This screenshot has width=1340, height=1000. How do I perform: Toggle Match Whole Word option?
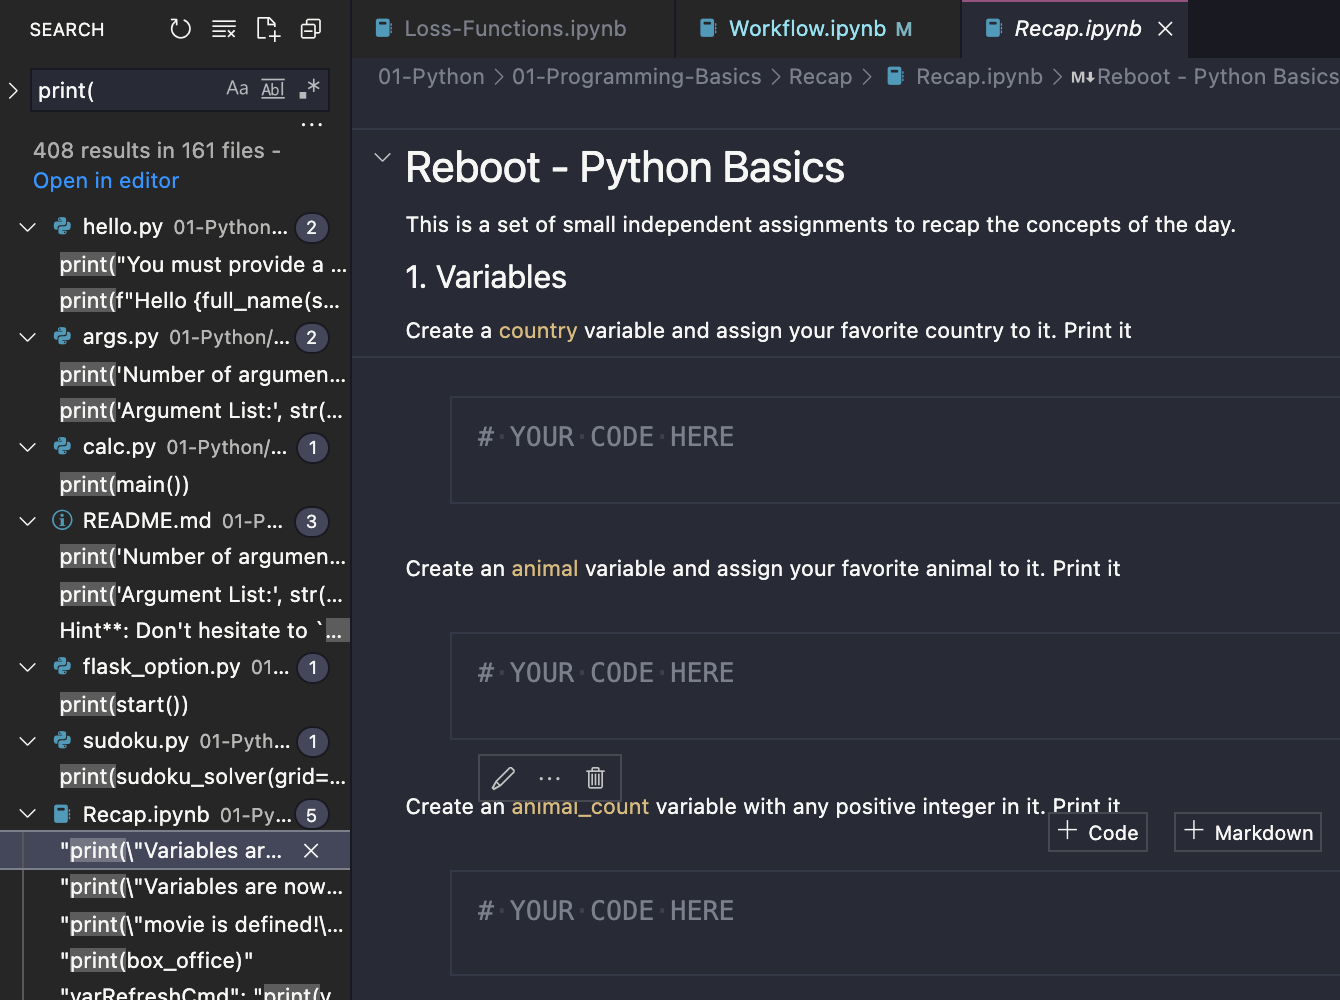click(272, 89)
